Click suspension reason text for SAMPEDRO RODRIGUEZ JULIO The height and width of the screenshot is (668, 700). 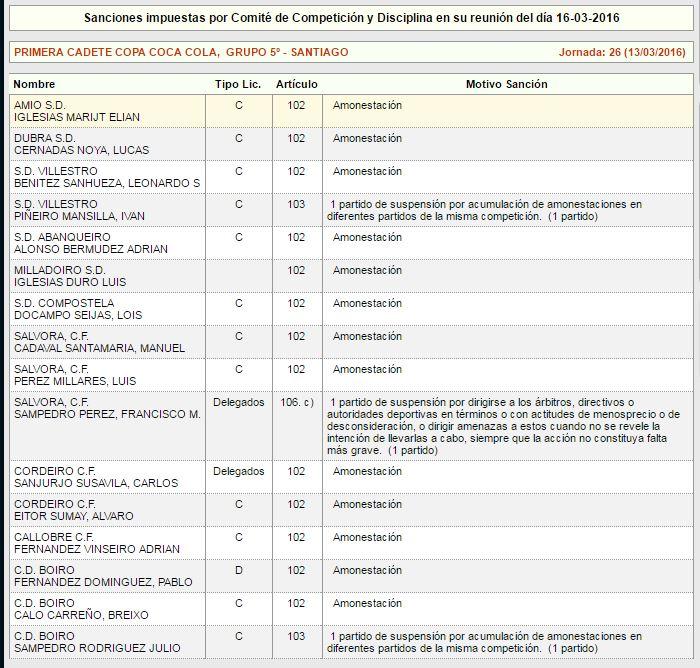[x=485, y=643]
